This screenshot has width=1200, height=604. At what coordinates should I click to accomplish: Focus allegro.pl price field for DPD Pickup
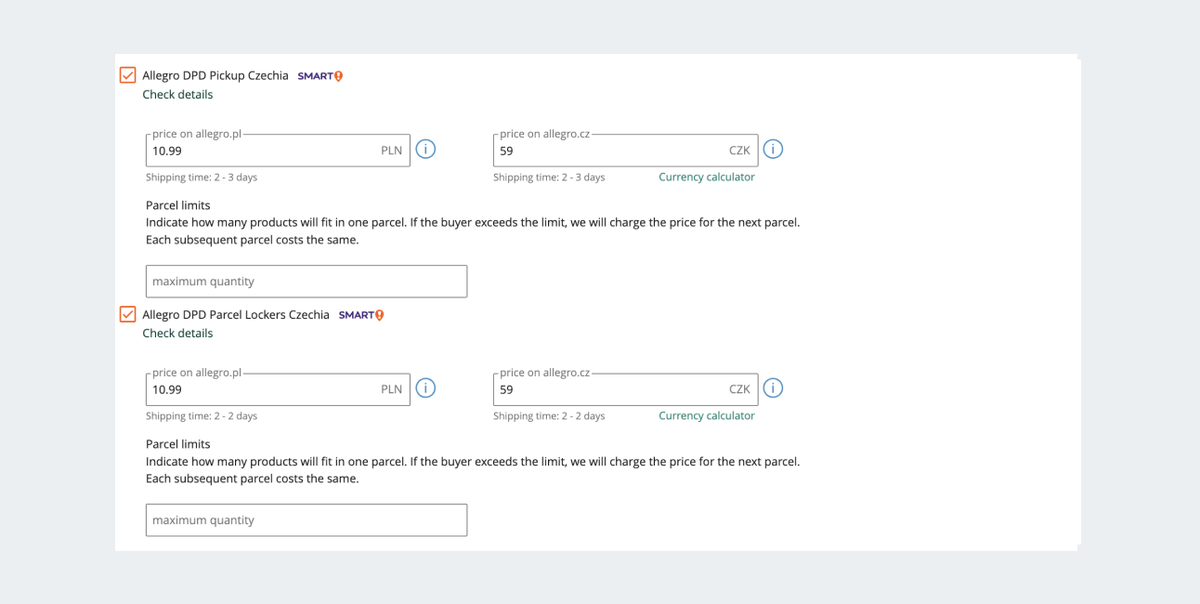[278, 150]
